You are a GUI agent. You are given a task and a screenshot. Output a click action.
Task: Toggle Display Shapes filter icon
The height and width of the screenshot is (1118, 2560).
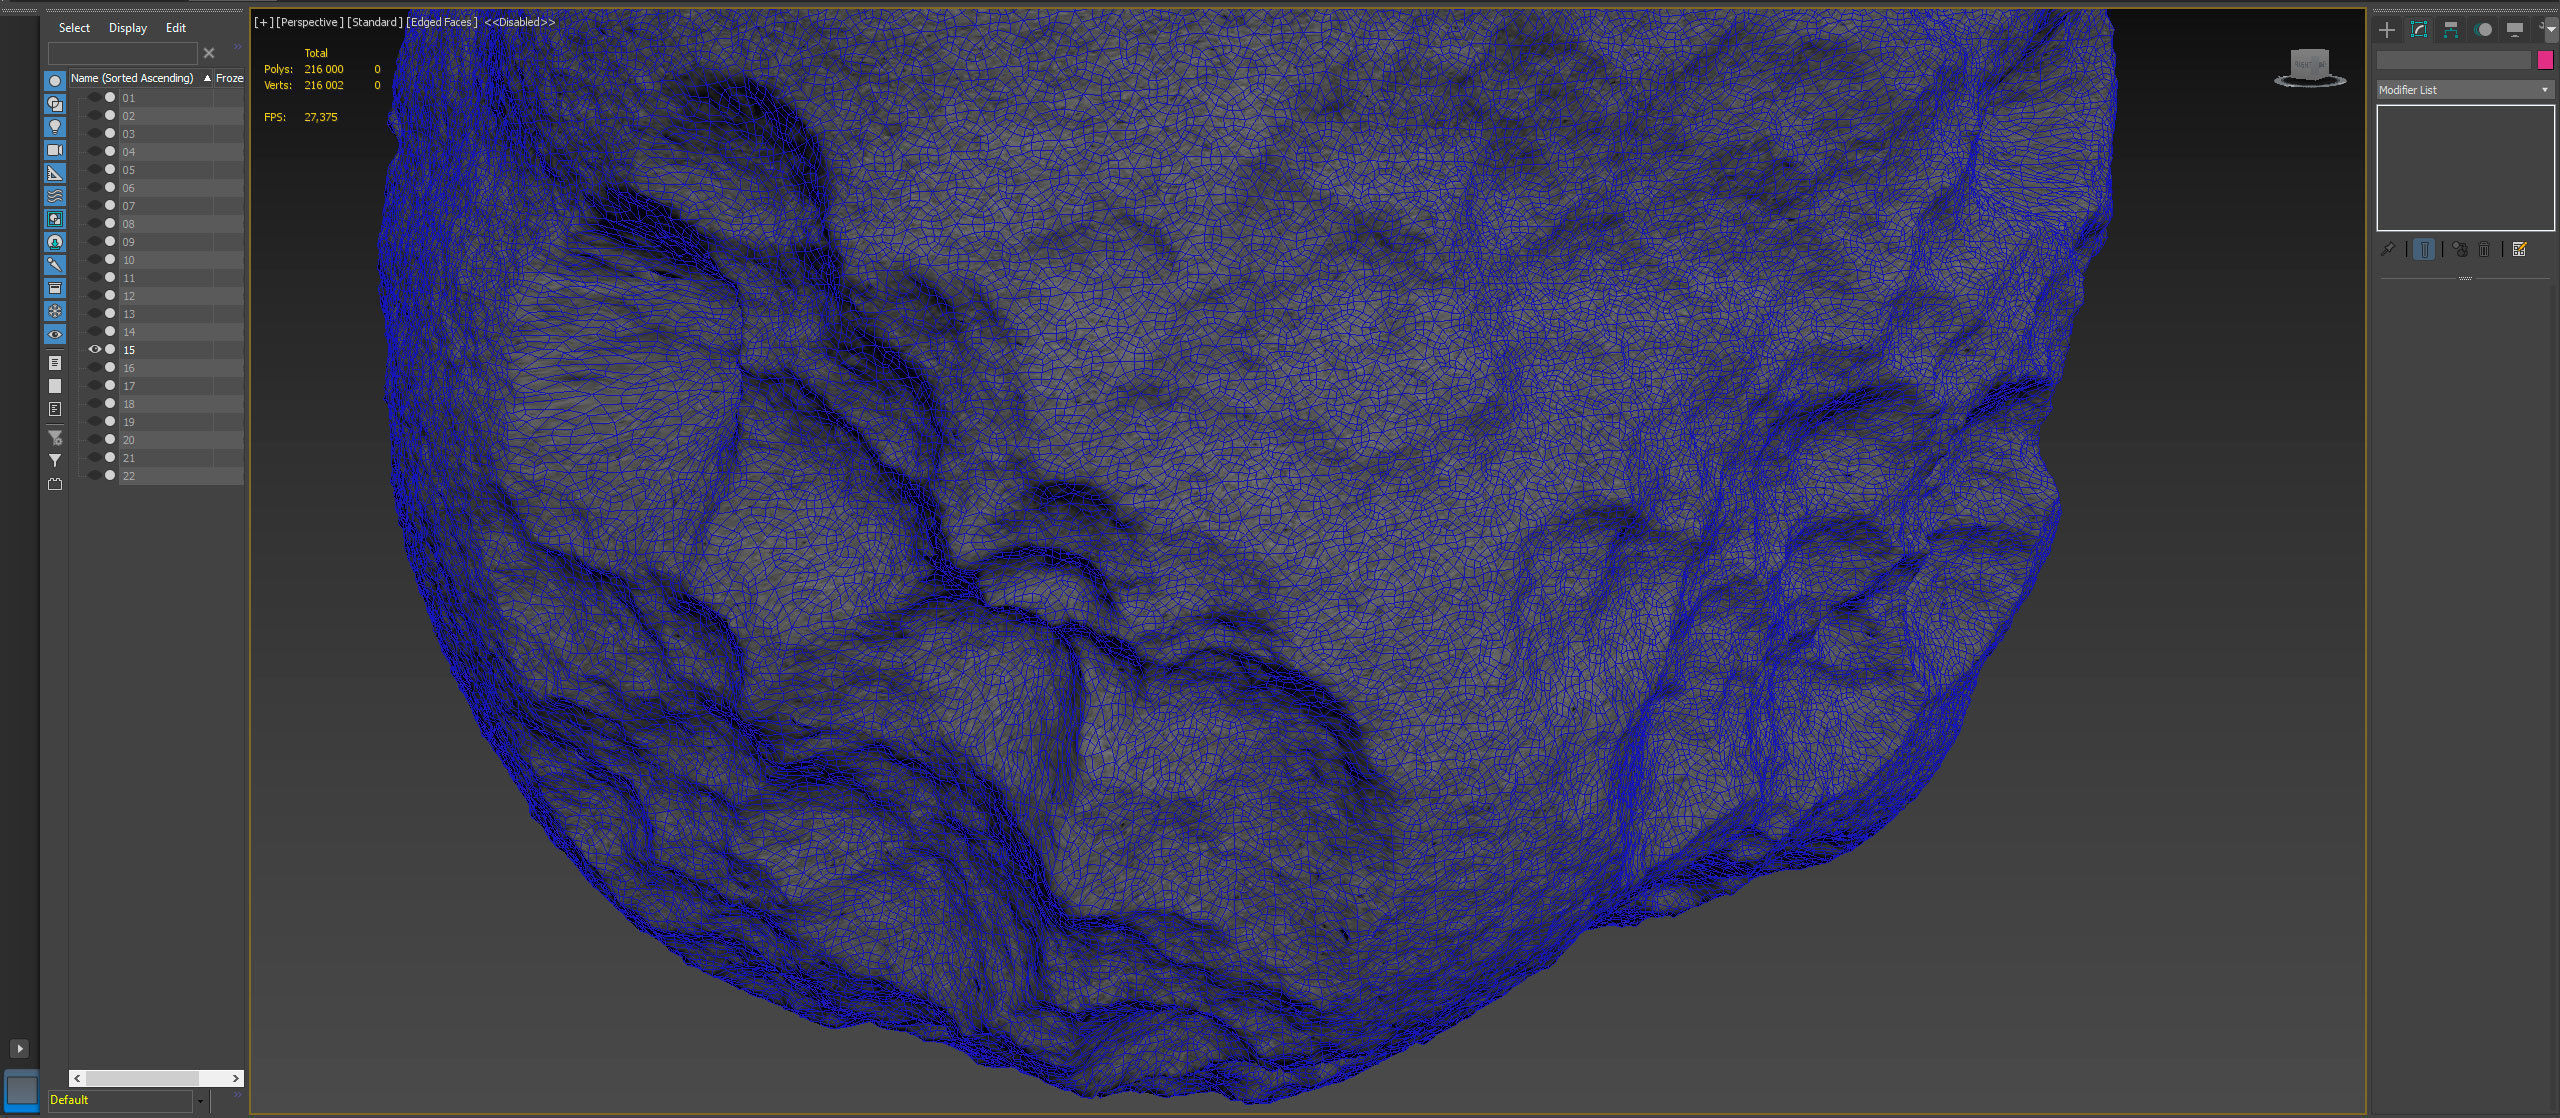coord(55,104)
